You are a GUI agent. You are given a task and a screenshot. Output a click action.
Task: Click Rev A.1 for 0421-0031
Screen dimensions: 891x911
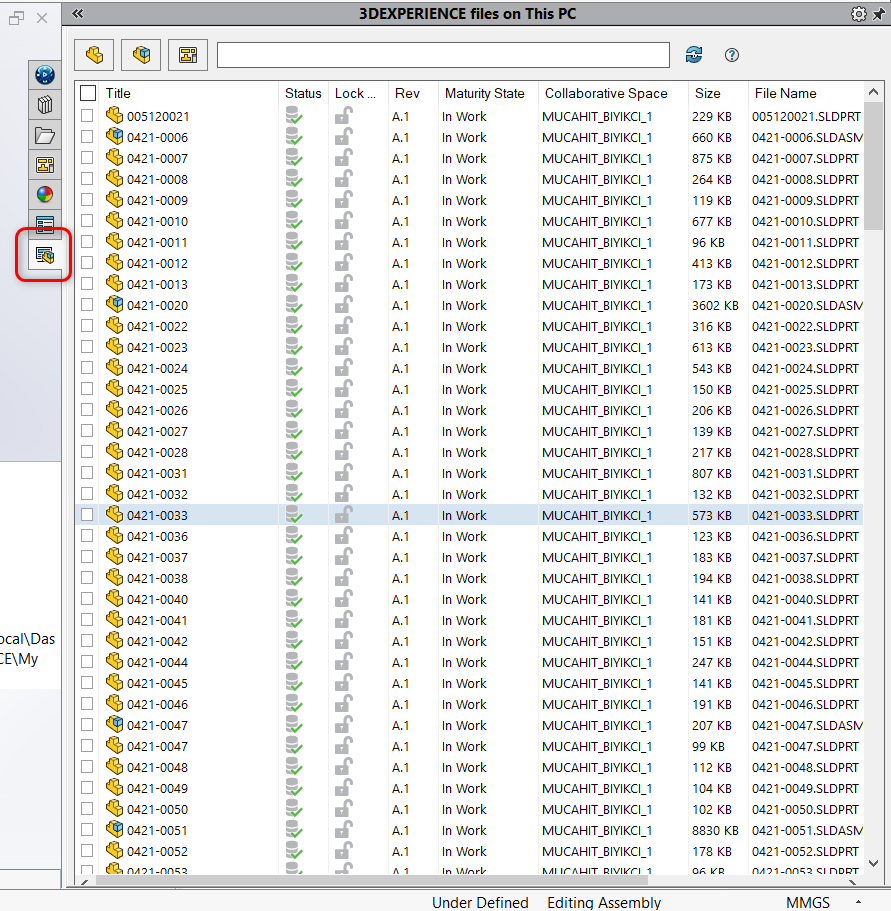pos(400,474)
